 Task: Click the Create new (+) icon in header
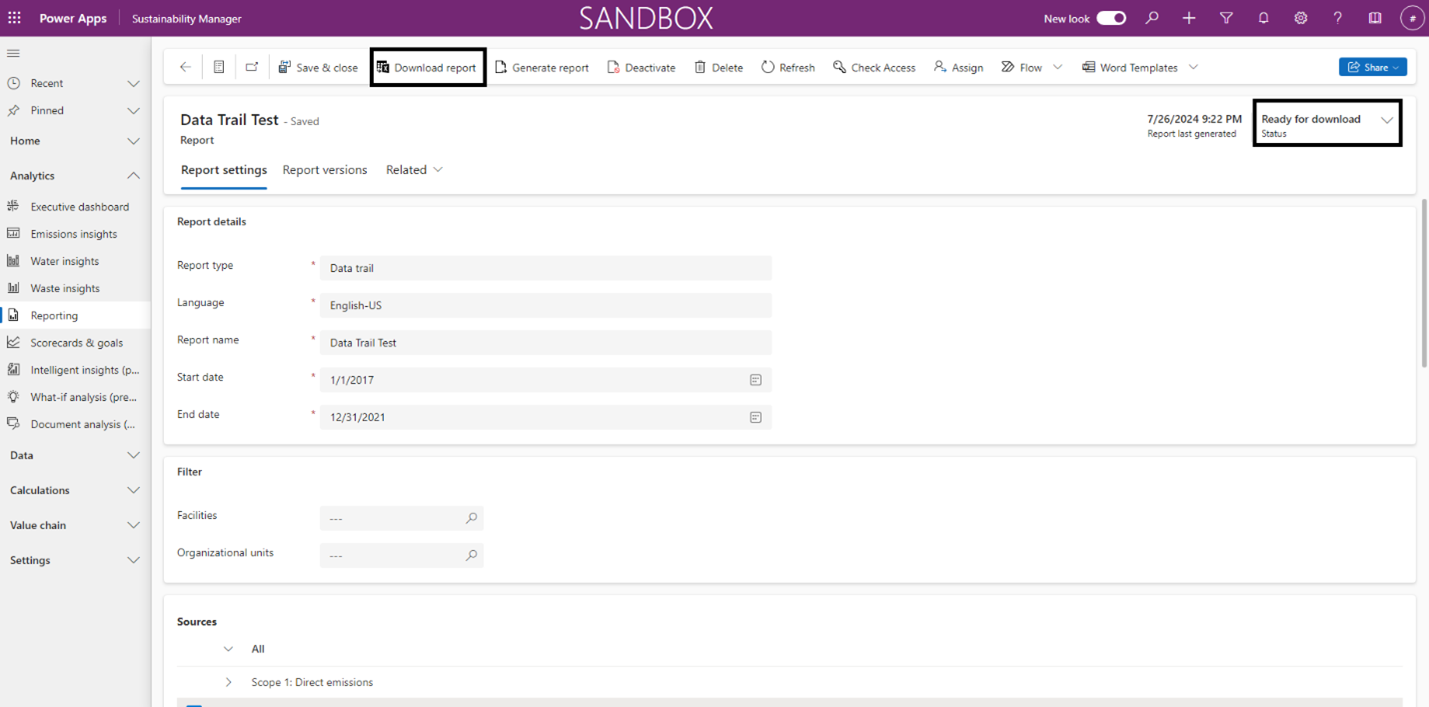coord(1189,18)
